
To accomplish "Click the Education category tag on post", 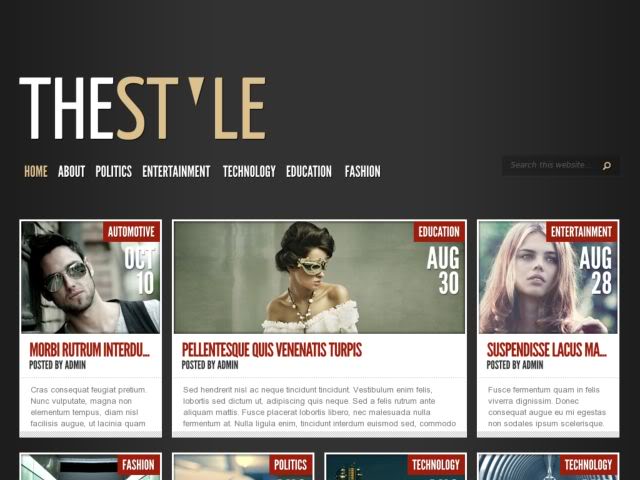I will click(x=439, y=232).
